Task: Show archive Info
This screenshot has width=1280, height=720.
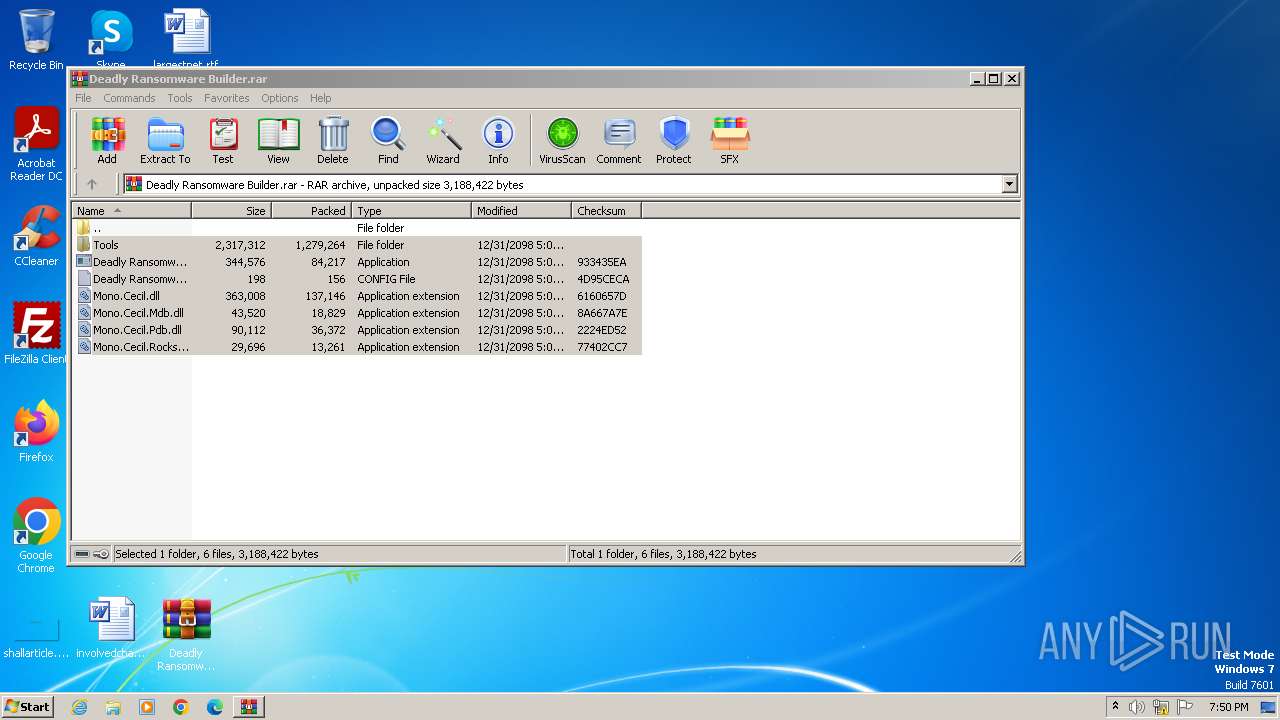Action: pyautogui.click(x=498, y=140)
